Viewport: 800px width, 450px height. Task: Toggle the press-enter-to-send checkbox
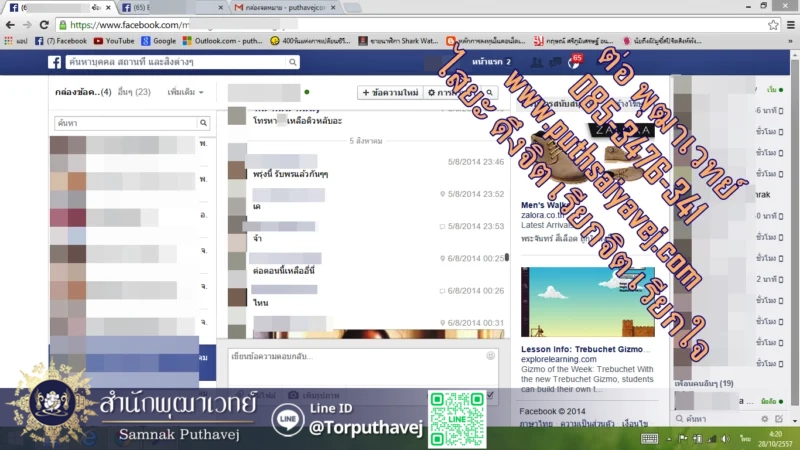(490, 395)
